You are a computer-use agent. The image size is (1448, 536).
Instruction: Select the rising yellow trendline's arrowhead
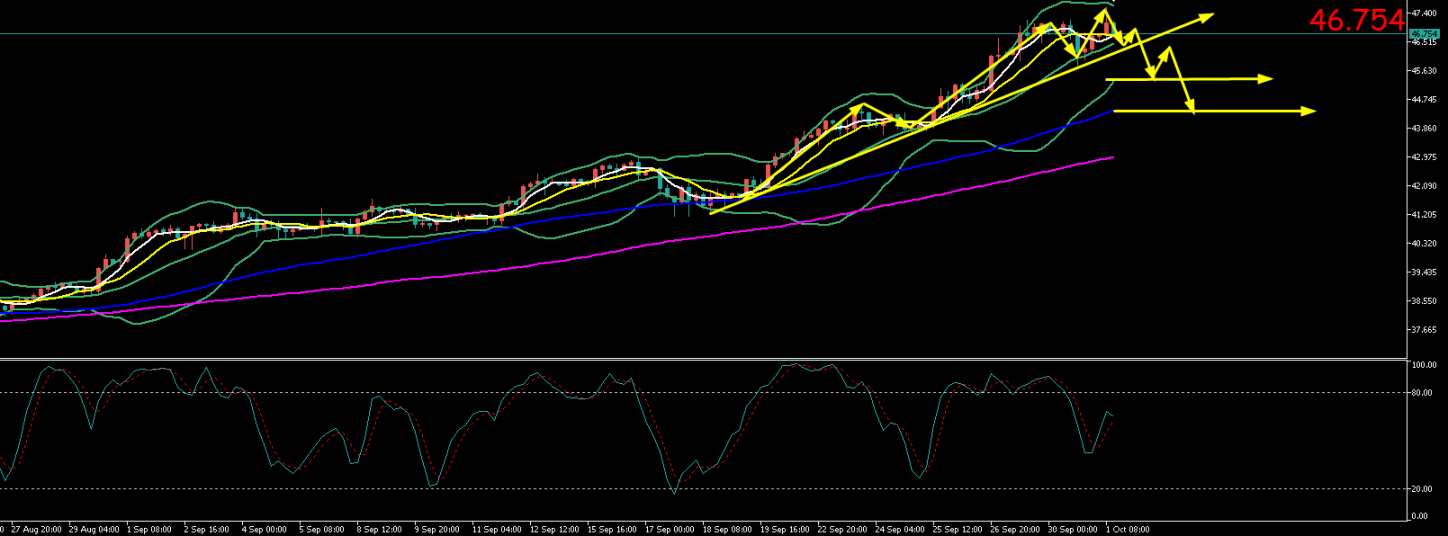tap(1208, 16)
